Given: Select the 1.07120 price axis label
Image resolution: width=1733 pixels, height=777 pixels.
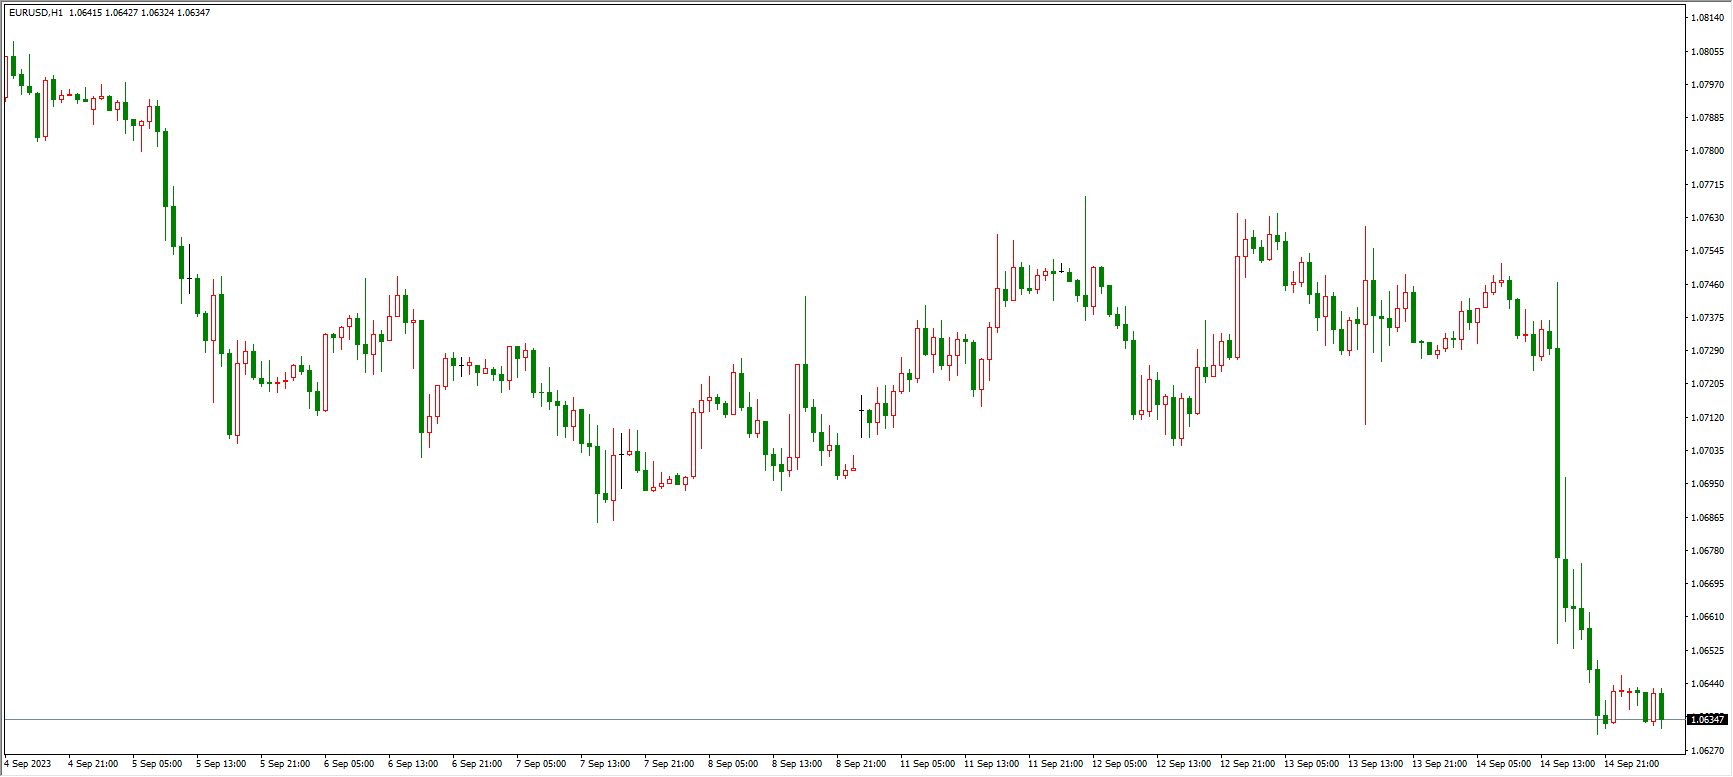Looking at the screenshot, I should 1708,418.
